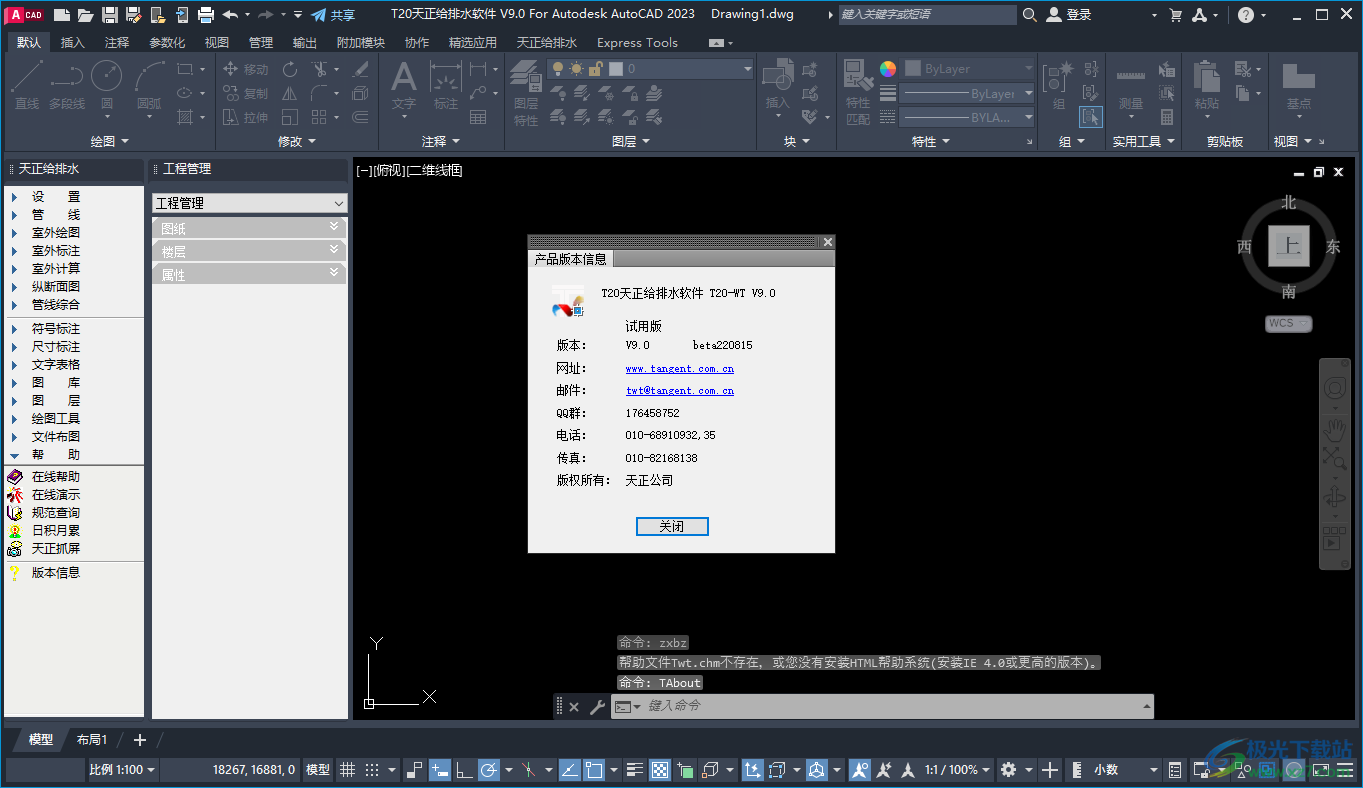Screen dimensions: 1363x788
Task: Click the 共享 share button
Action: (x=333, y=15)
